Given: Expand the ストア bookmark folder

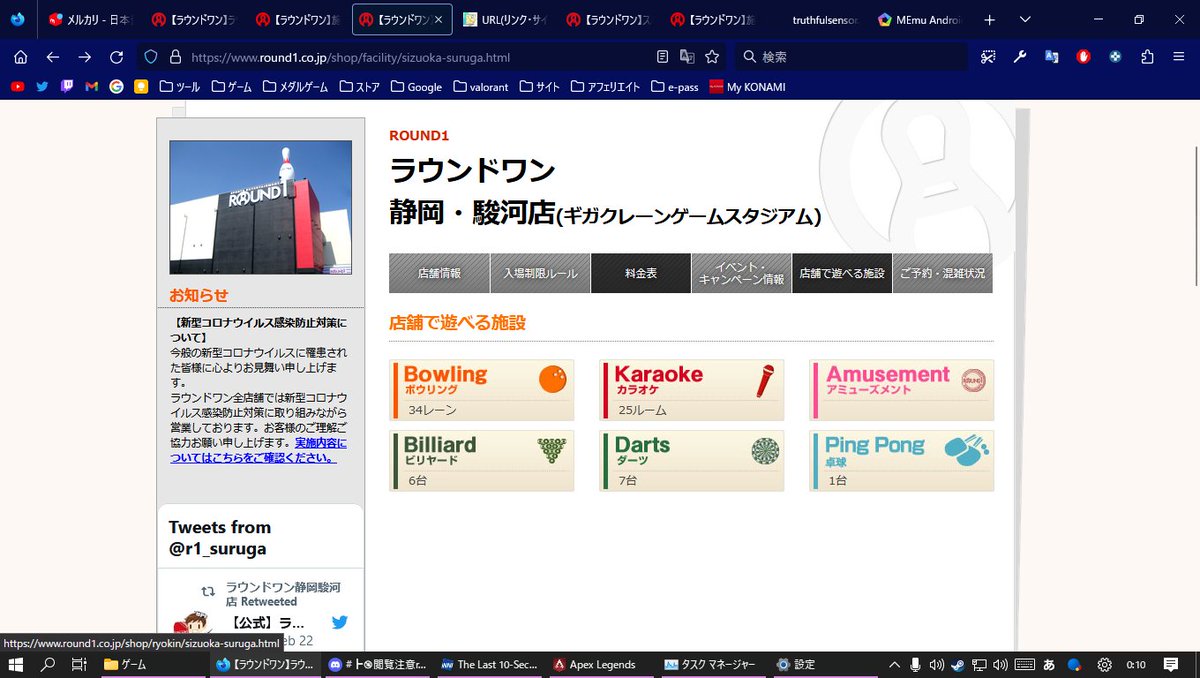Looking at the screenshot, I should point(360,87).
